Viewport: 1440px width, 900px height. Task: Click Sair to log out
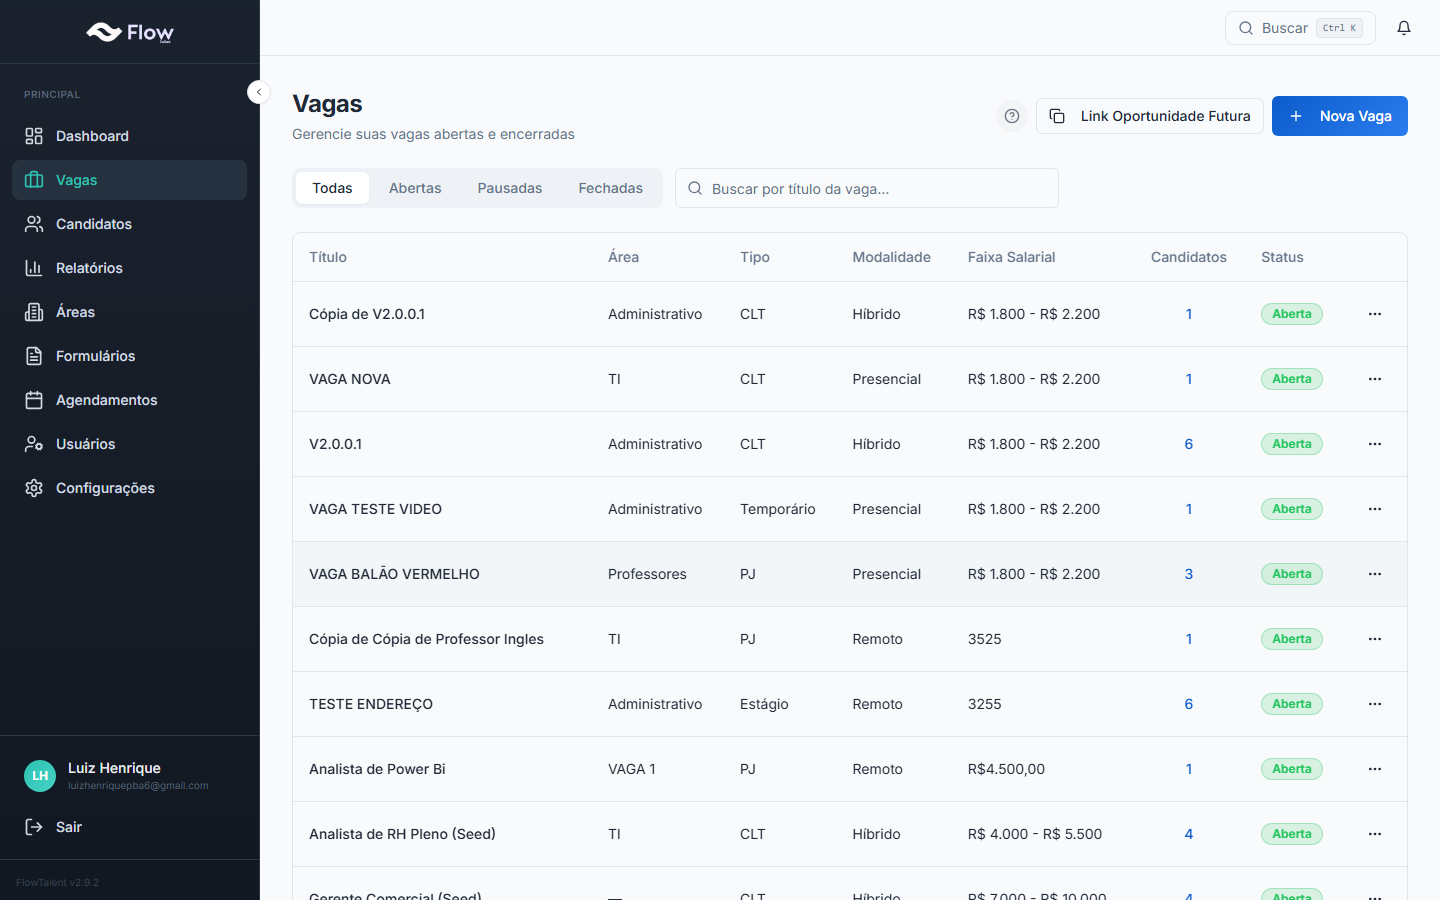(x=68, y=827)
